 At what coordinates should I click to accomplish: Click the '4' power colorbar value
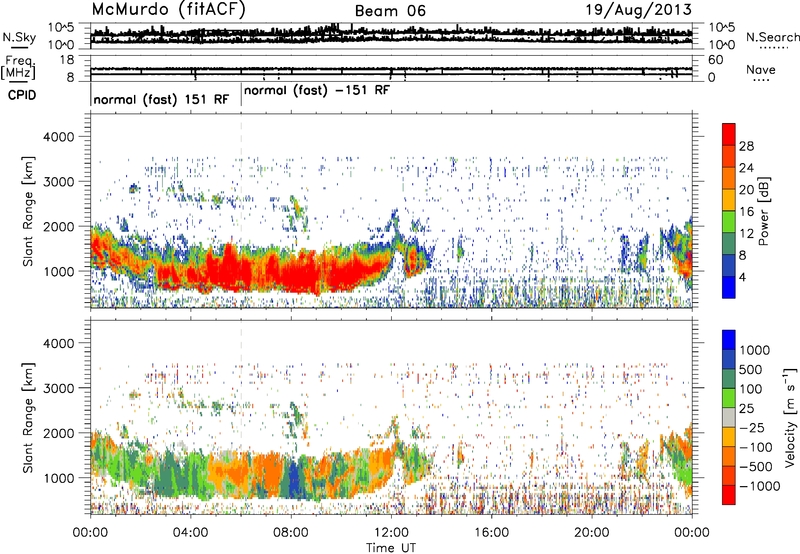743,277
